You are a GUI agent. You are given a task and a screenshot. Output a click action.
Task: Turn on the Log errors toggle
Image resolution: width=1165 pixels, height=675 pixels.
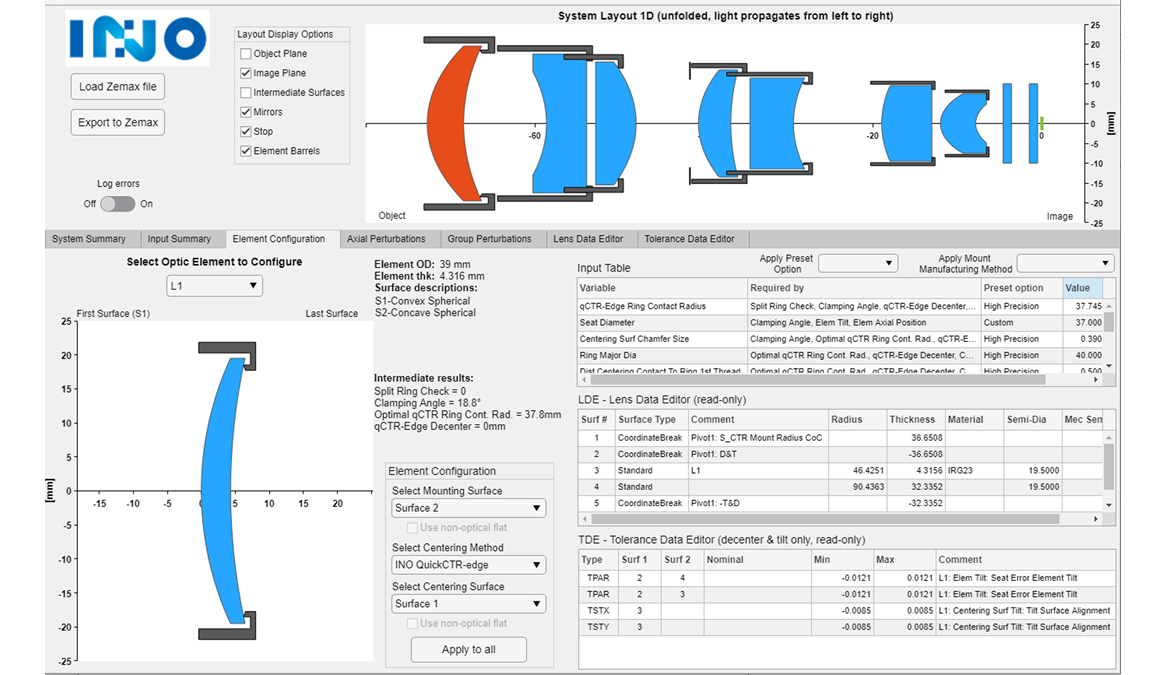[x=124, y=203]
